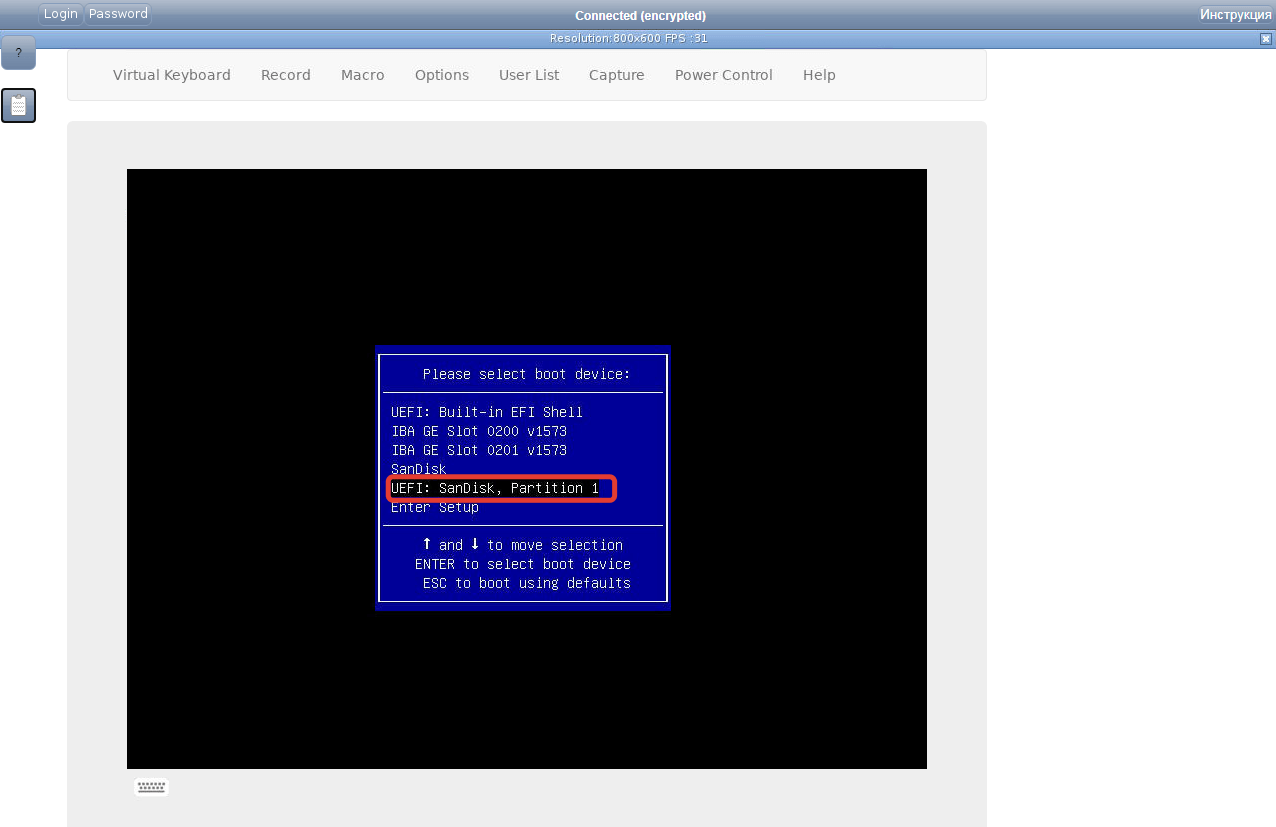Image resolution: width=1276 pixels, height=827 pixels.
Task: Select UEFI: SanDisk, Partition 1 entry
Action: [495, 488]
